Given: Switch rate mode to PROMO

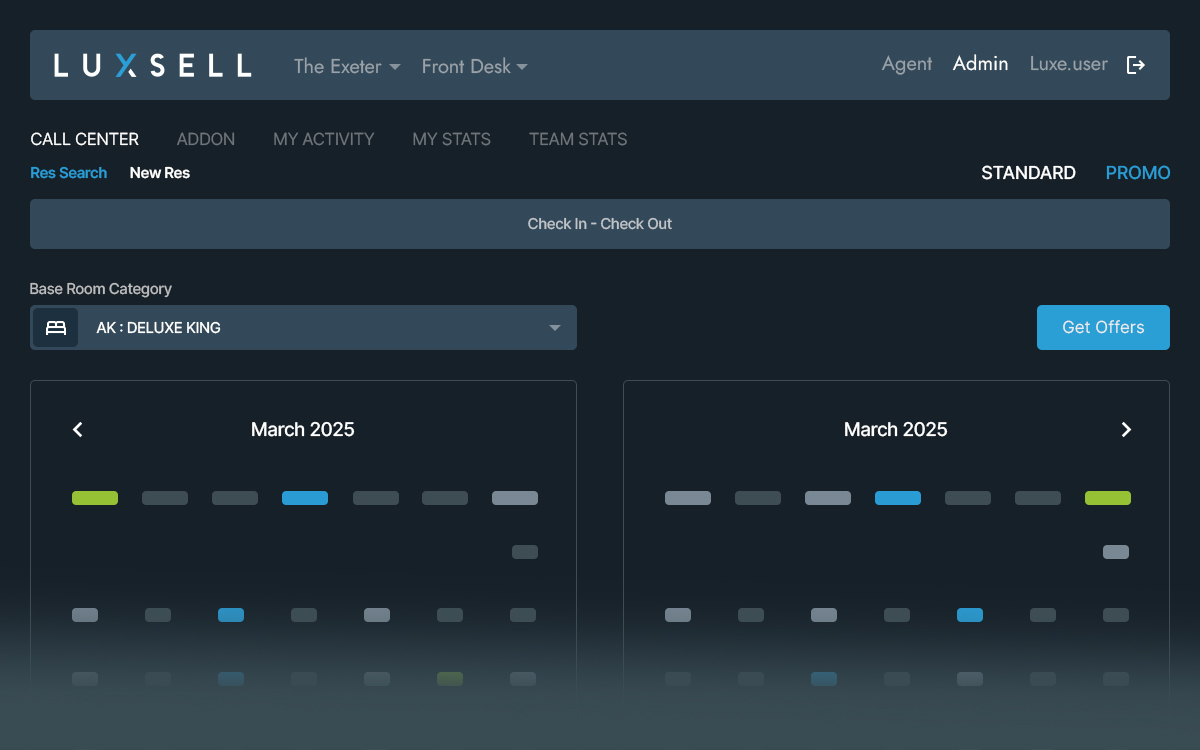Looking at the screenshot, I should (x=1137, y=173).
